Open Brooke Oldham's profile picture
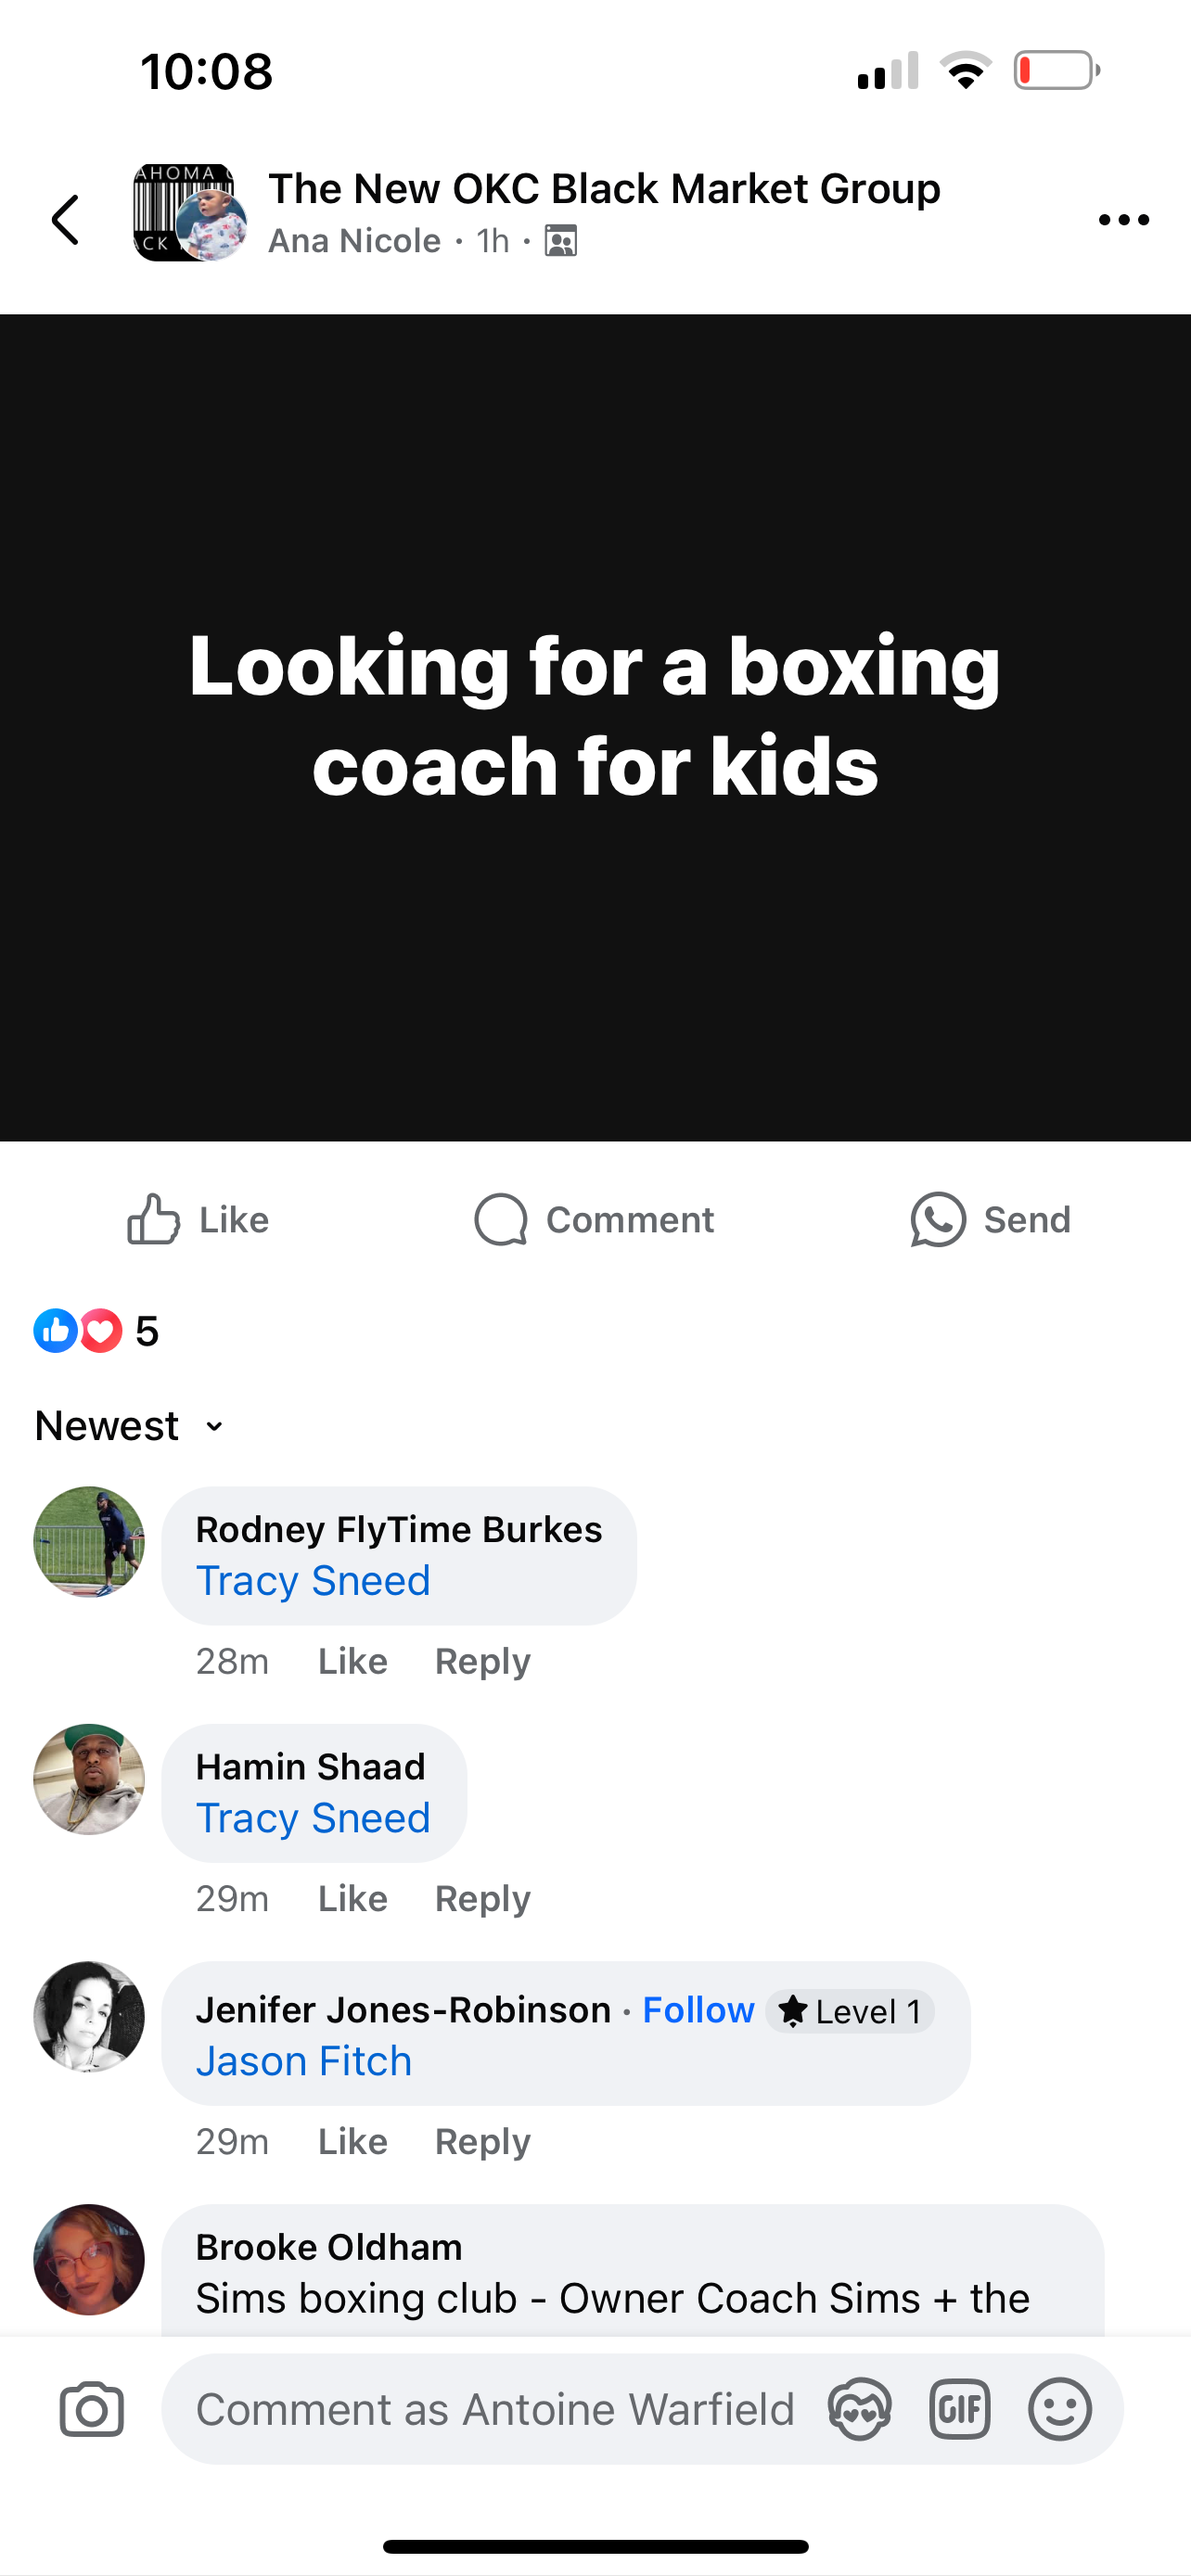 pos(89,2259)
